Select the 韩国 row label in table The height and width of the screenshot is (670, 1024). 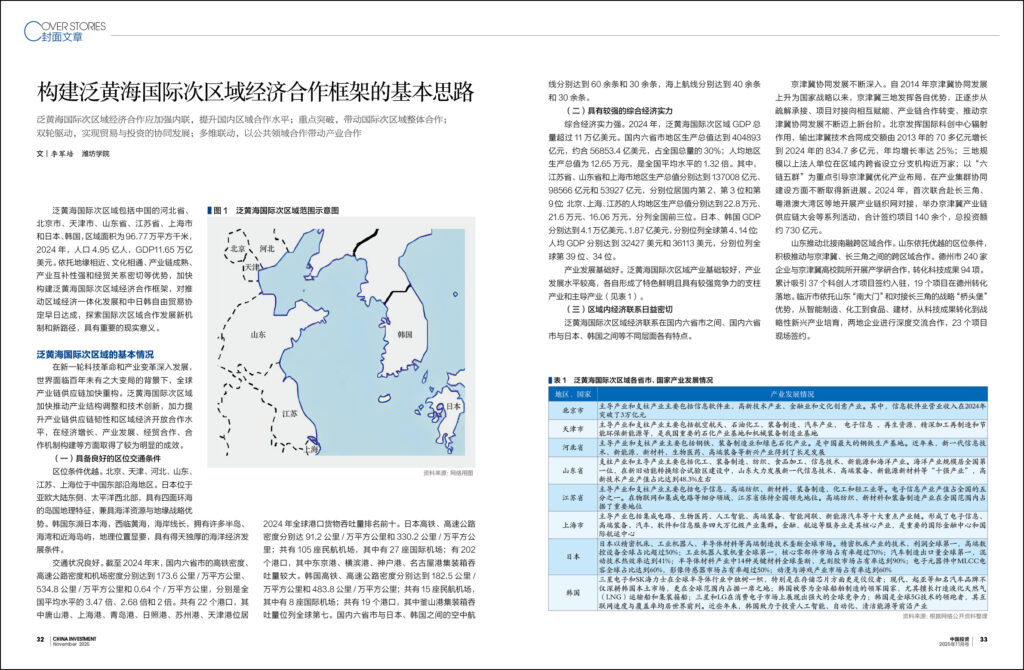574,590
